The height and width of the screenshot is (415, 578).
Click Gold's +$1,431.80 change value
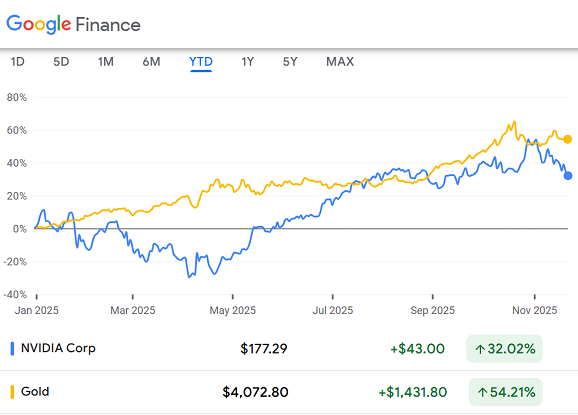pyautogui.click(x=412, y=392)
